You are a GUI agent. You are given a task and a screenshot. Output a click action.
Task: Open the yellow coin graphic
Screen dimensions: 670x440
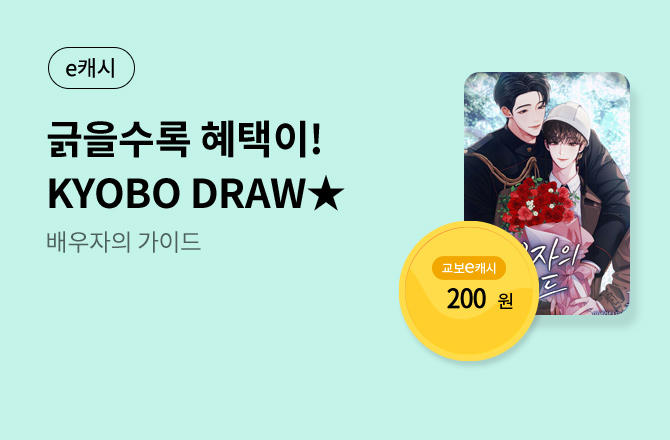469,291
